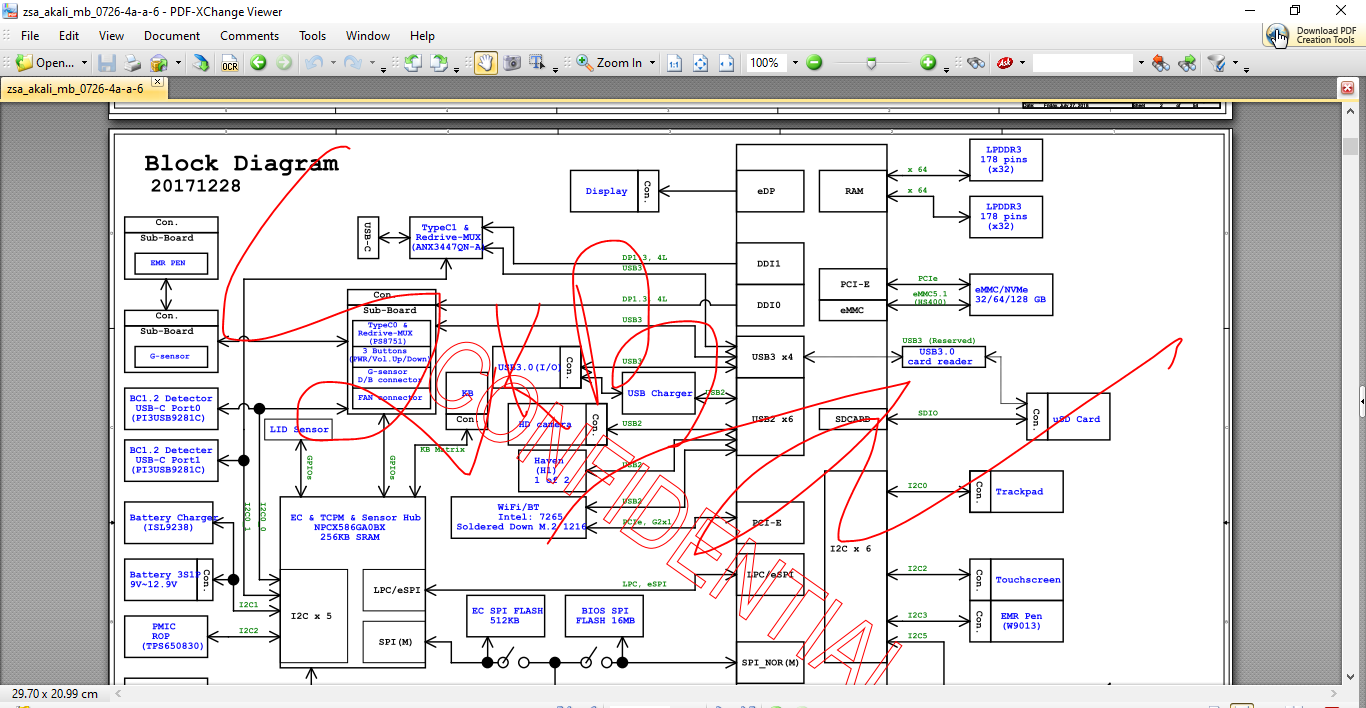Viewport: 1366px width, 708px height.
Task: Rotate page counter-clockwise icon
Action: (412, 63)
